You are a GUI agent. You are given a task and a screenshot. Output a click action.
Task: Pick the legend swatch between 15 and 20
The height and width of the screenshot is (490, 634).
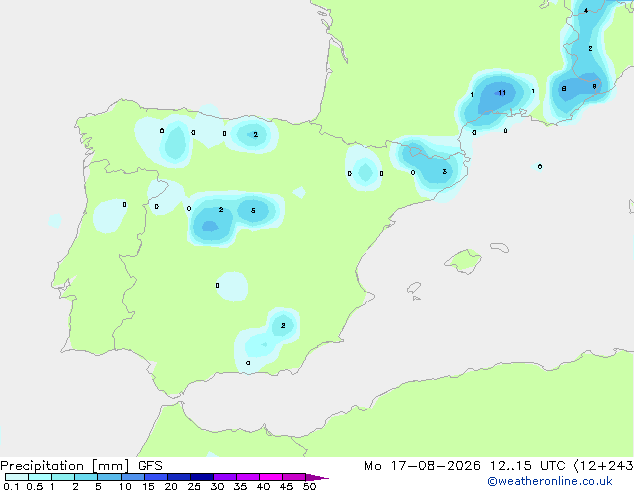(156, 477)
